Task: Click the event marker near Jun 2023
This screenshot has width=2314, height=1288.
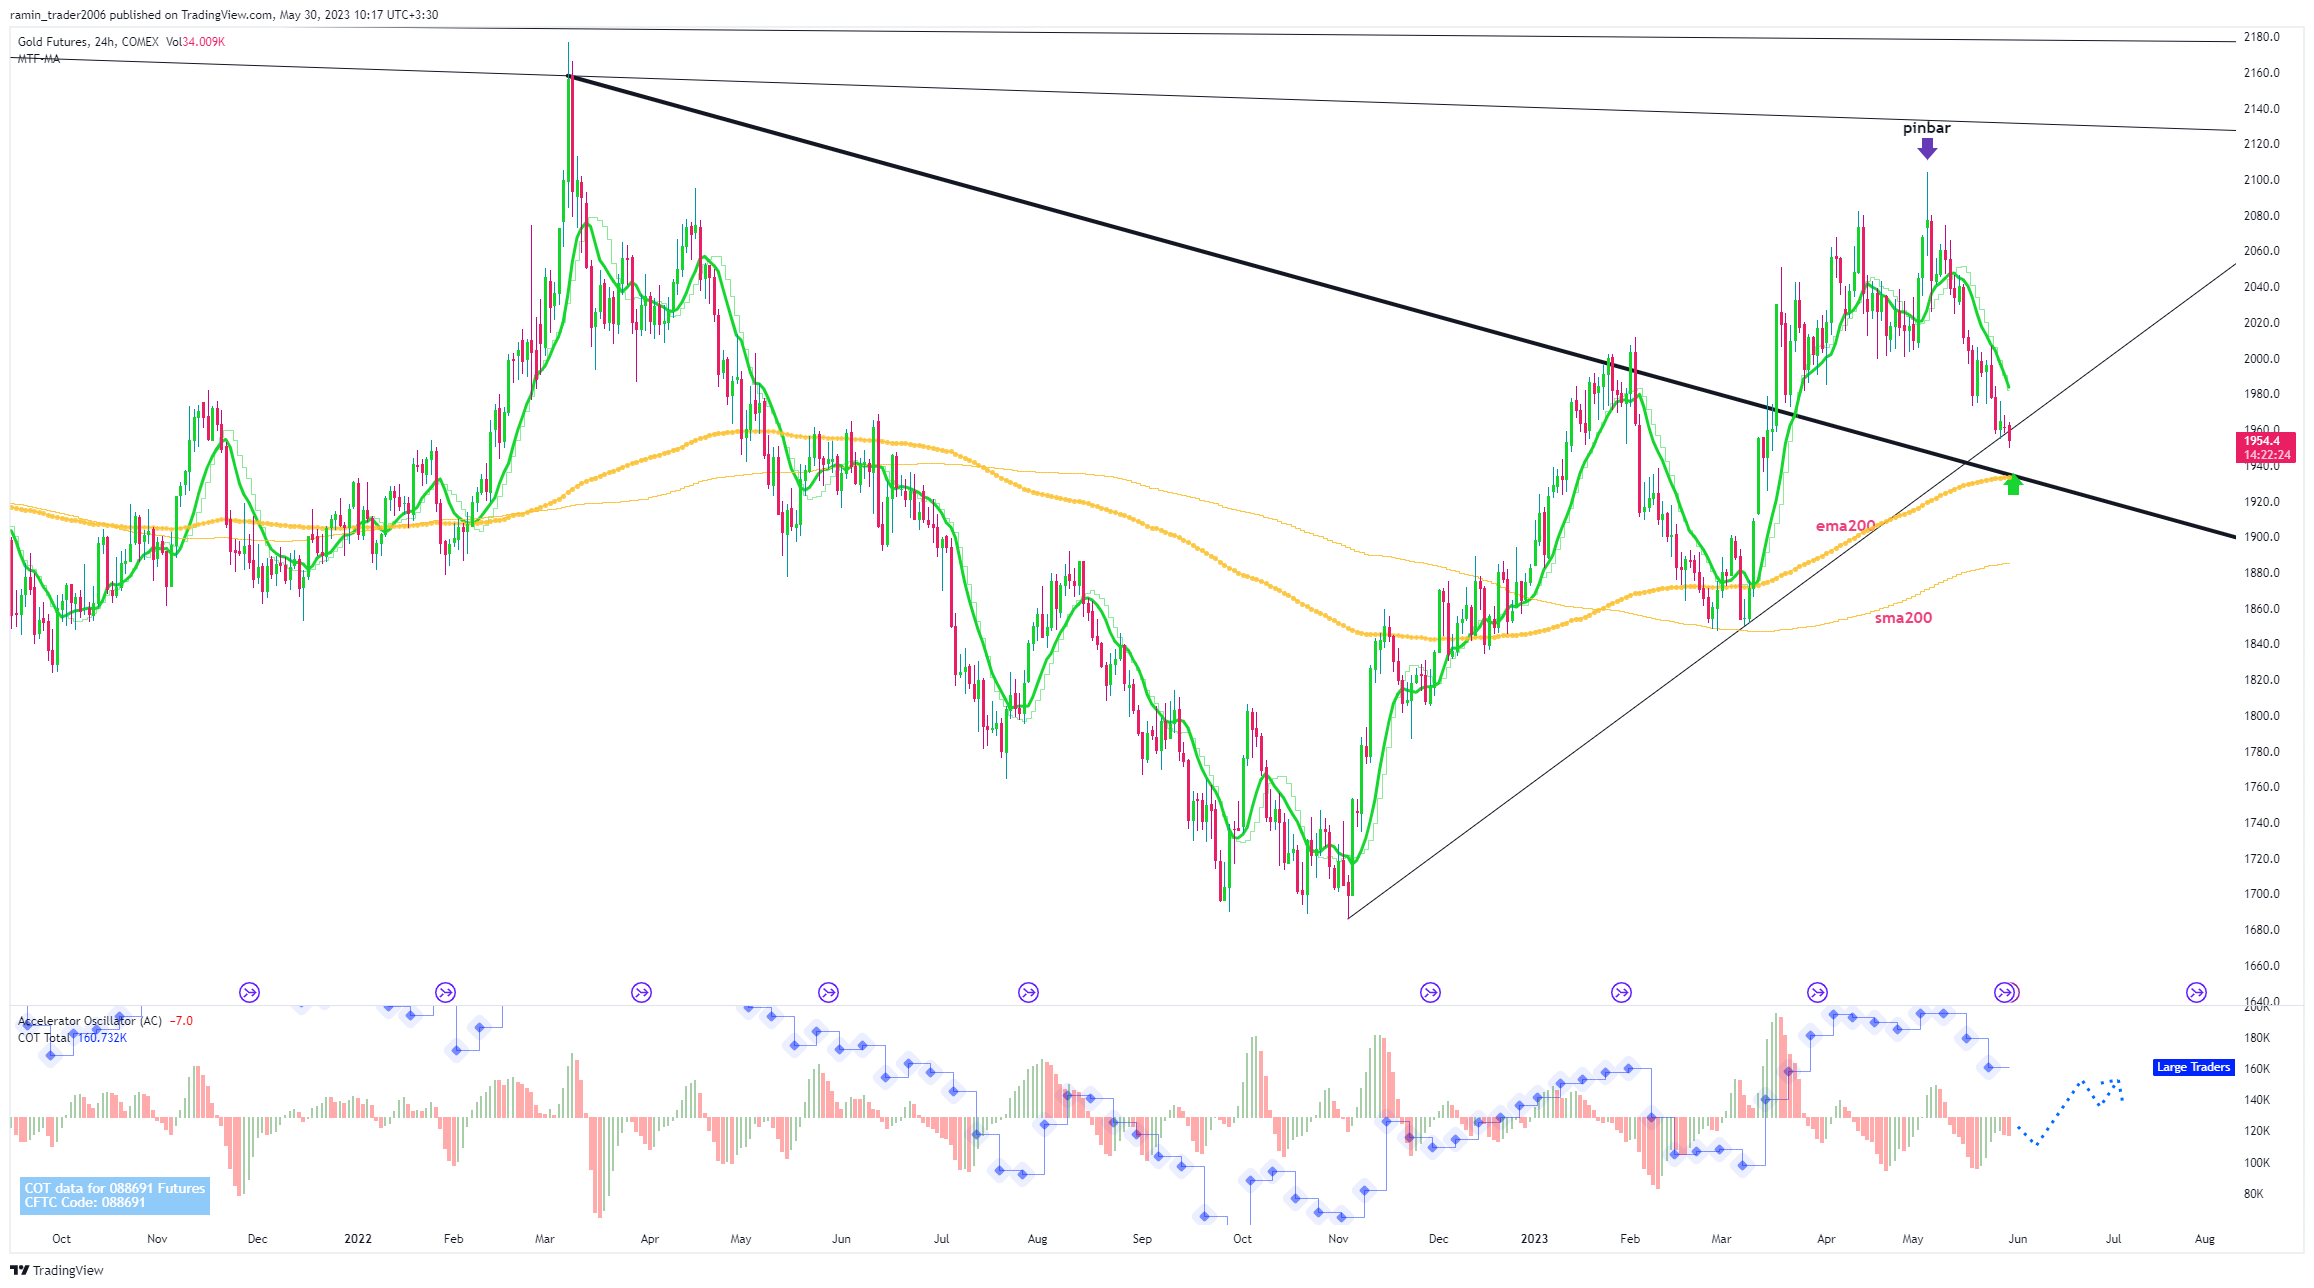Action: 2007,993
